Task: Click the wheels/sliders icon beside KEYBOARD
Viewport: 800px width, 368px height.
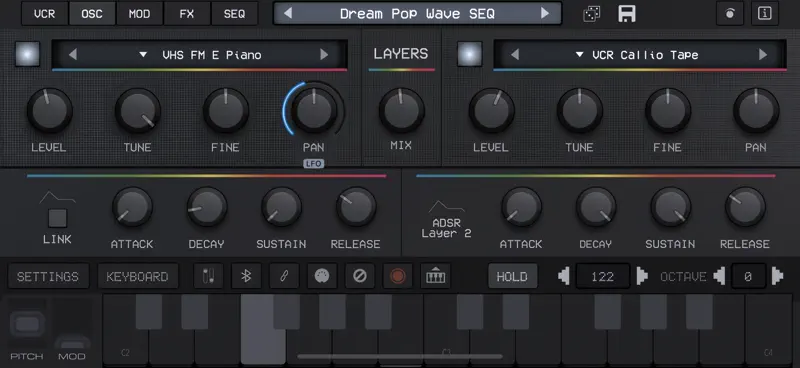Action: [209, 277]
